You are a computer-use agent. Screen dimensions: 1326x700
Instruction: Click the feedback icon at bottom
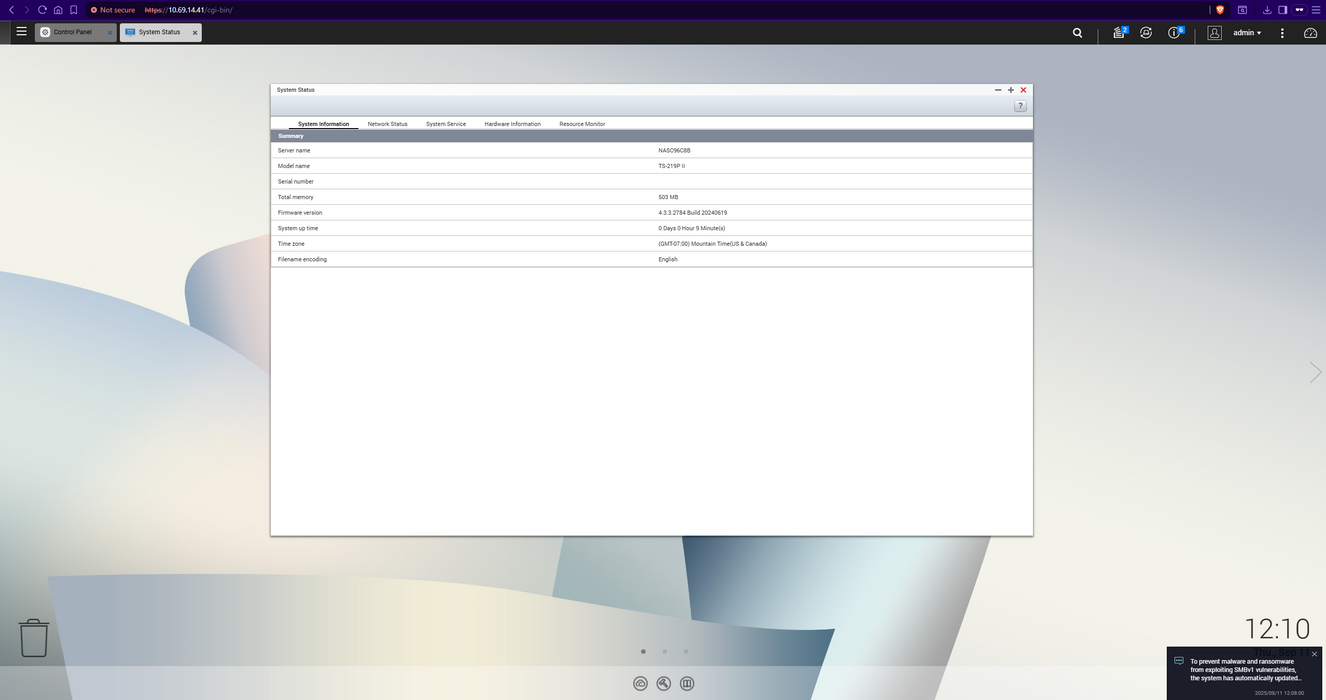(x=687, y=684)
